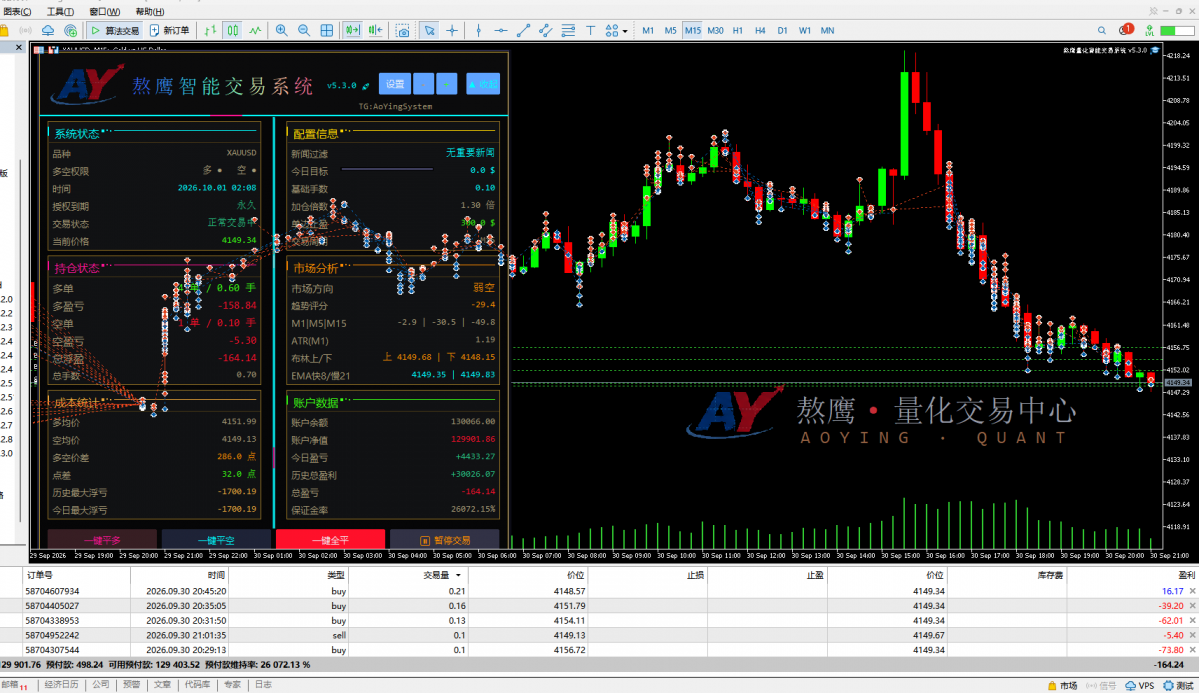Screen dimensions: 1199x693
Task: Open the 代码库 code base tab
Action: (197, 685)
